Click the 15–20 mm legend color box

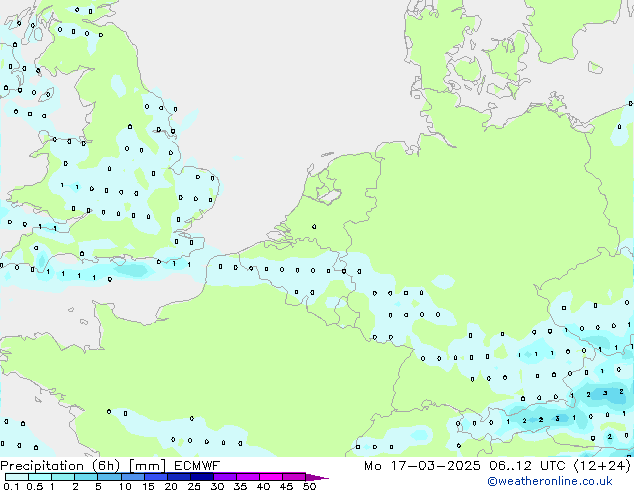click(x=155, y=477)
